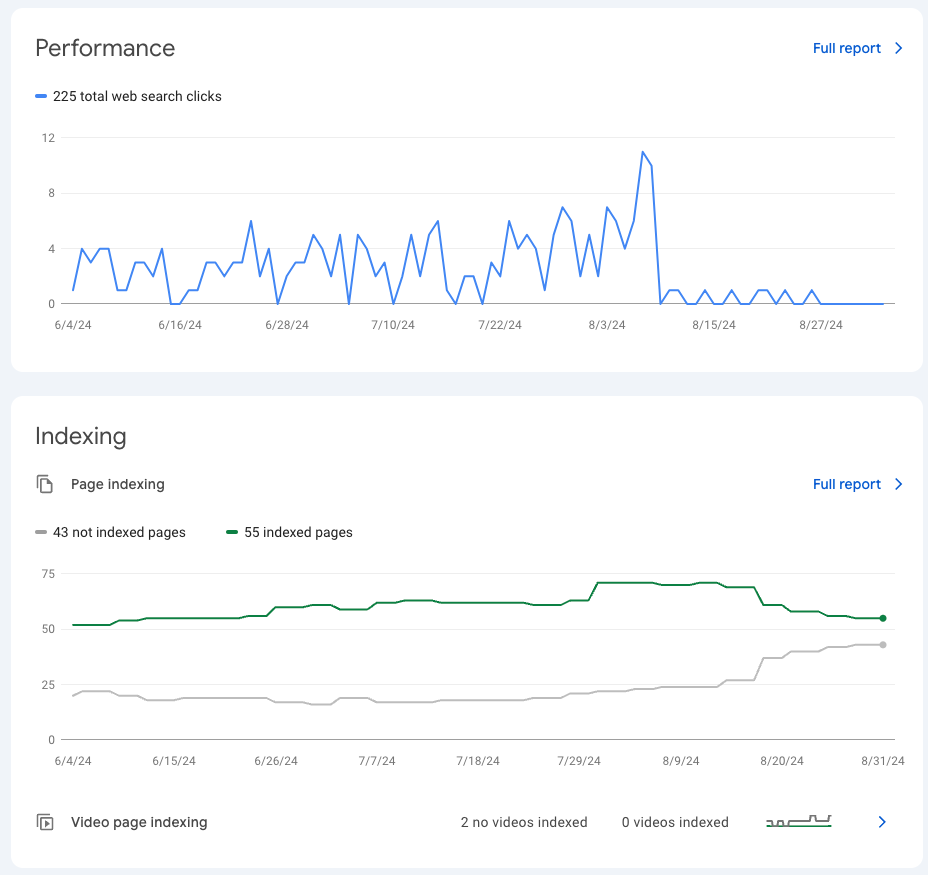Click the Page indexing copy icon

[45, 484]
